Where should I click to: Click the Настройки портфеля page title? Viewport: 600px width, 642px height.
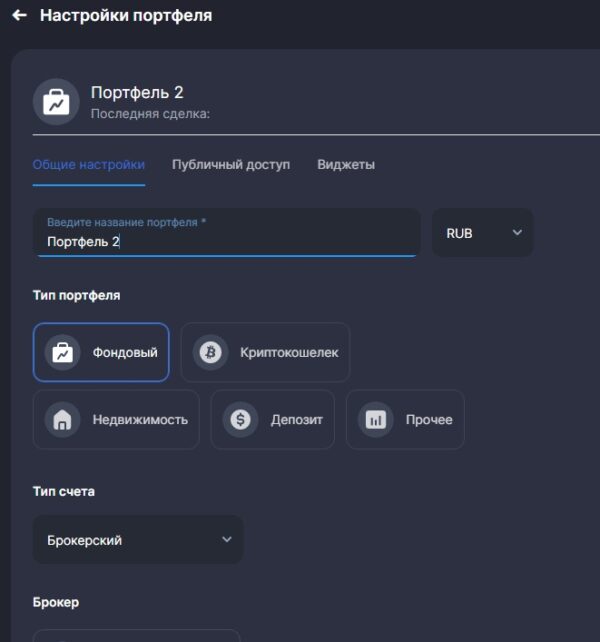(x=126, y=16)
